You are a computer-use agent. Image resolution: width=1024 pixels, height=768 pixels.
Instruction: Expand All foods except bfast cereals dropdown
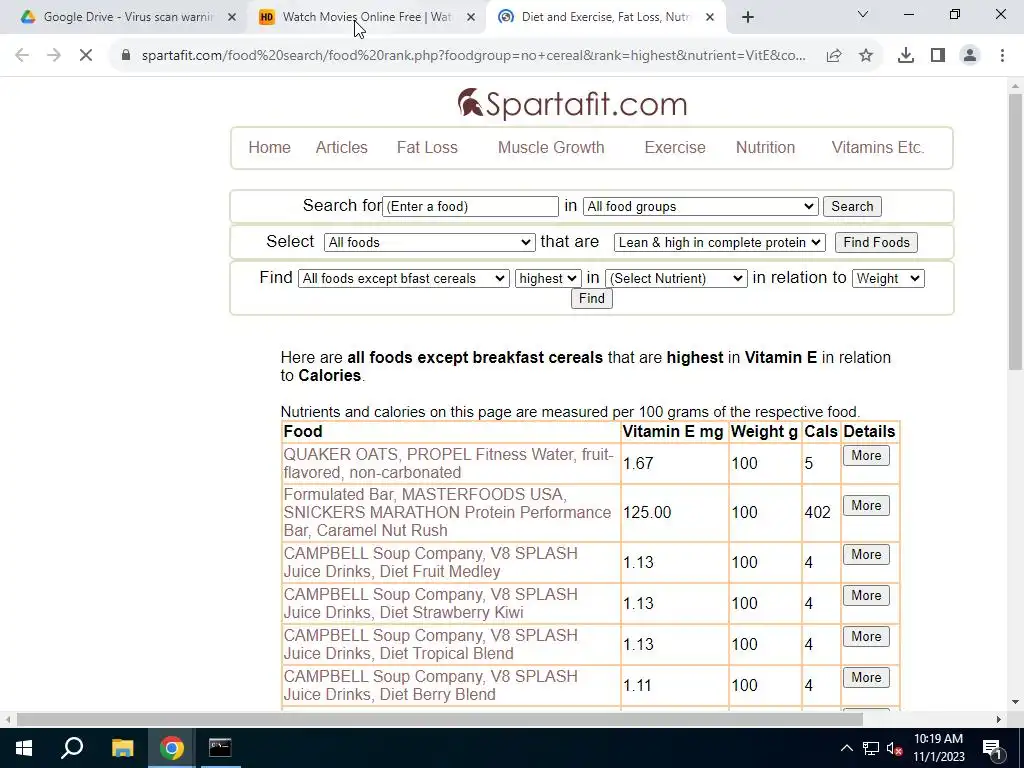pos(403,278)
